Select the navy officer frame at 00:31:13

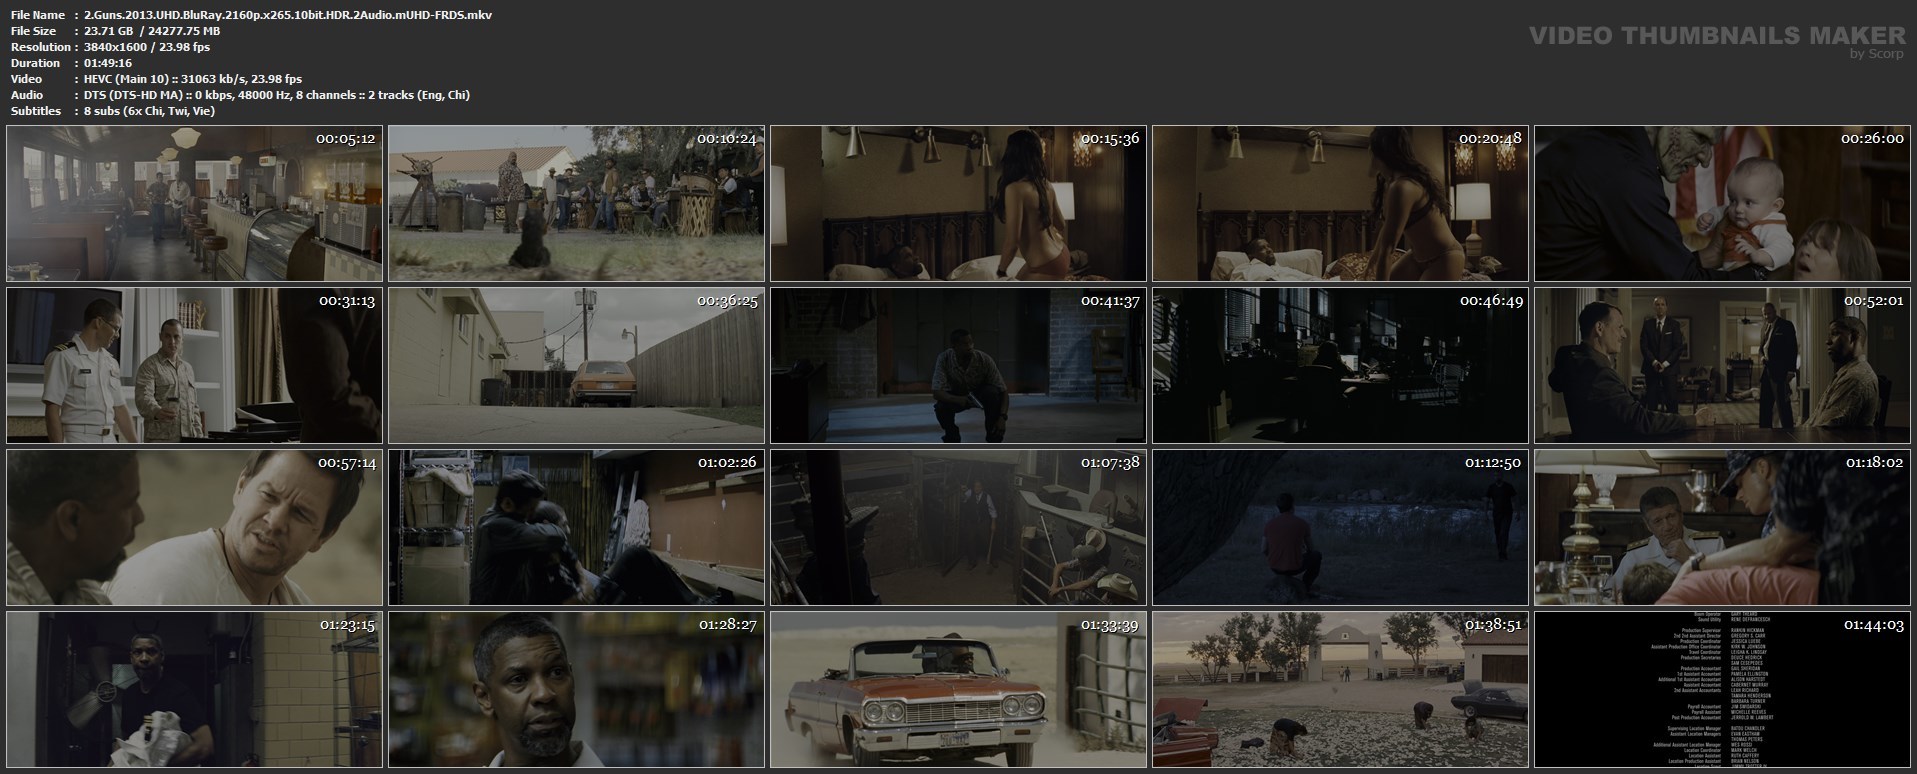click(x=194, y=365)
